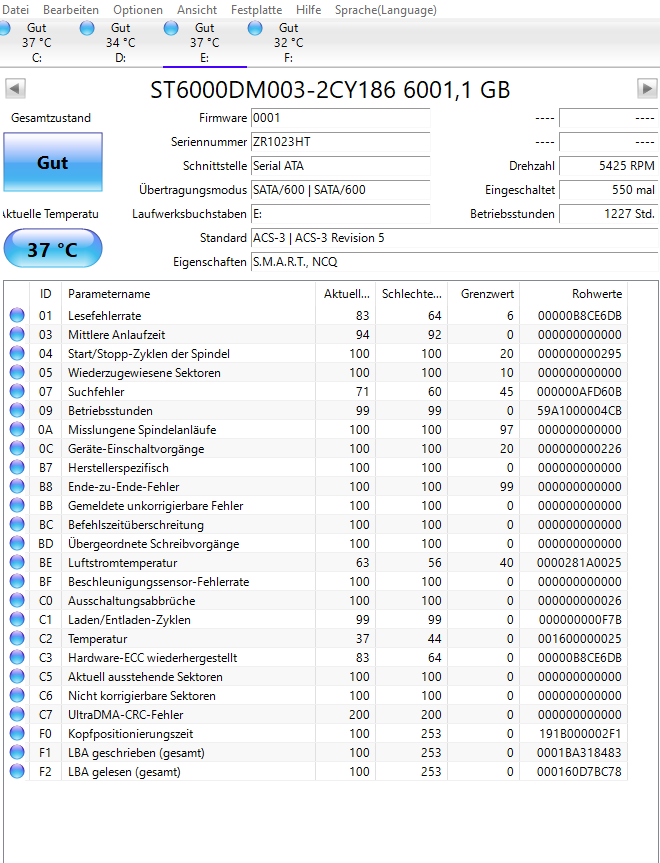Click status orb for ID C2 Temperatur
Viewport: 660px width, 863px height.
(x=17, y=638)
